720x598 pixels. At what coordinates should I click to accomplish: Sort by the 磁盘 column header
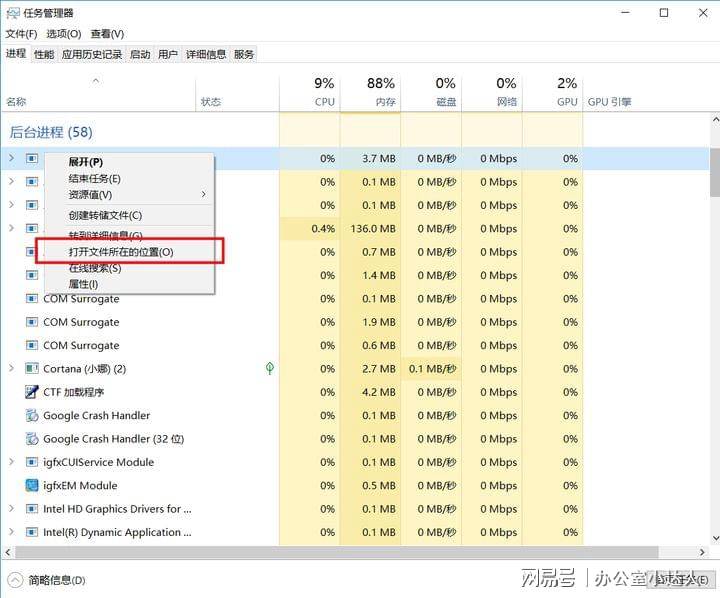click(x=431, y=92)
